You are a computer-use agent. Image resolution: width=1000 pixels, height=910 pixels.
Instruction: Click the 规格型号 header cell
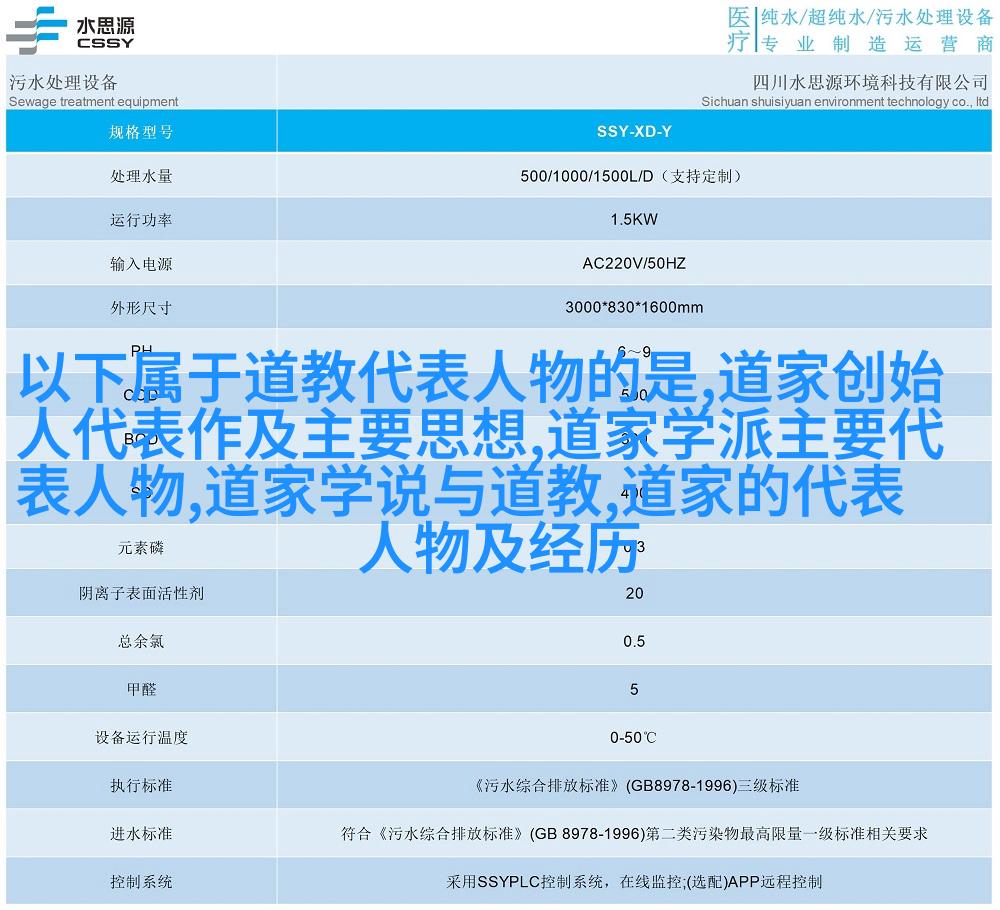141,132
